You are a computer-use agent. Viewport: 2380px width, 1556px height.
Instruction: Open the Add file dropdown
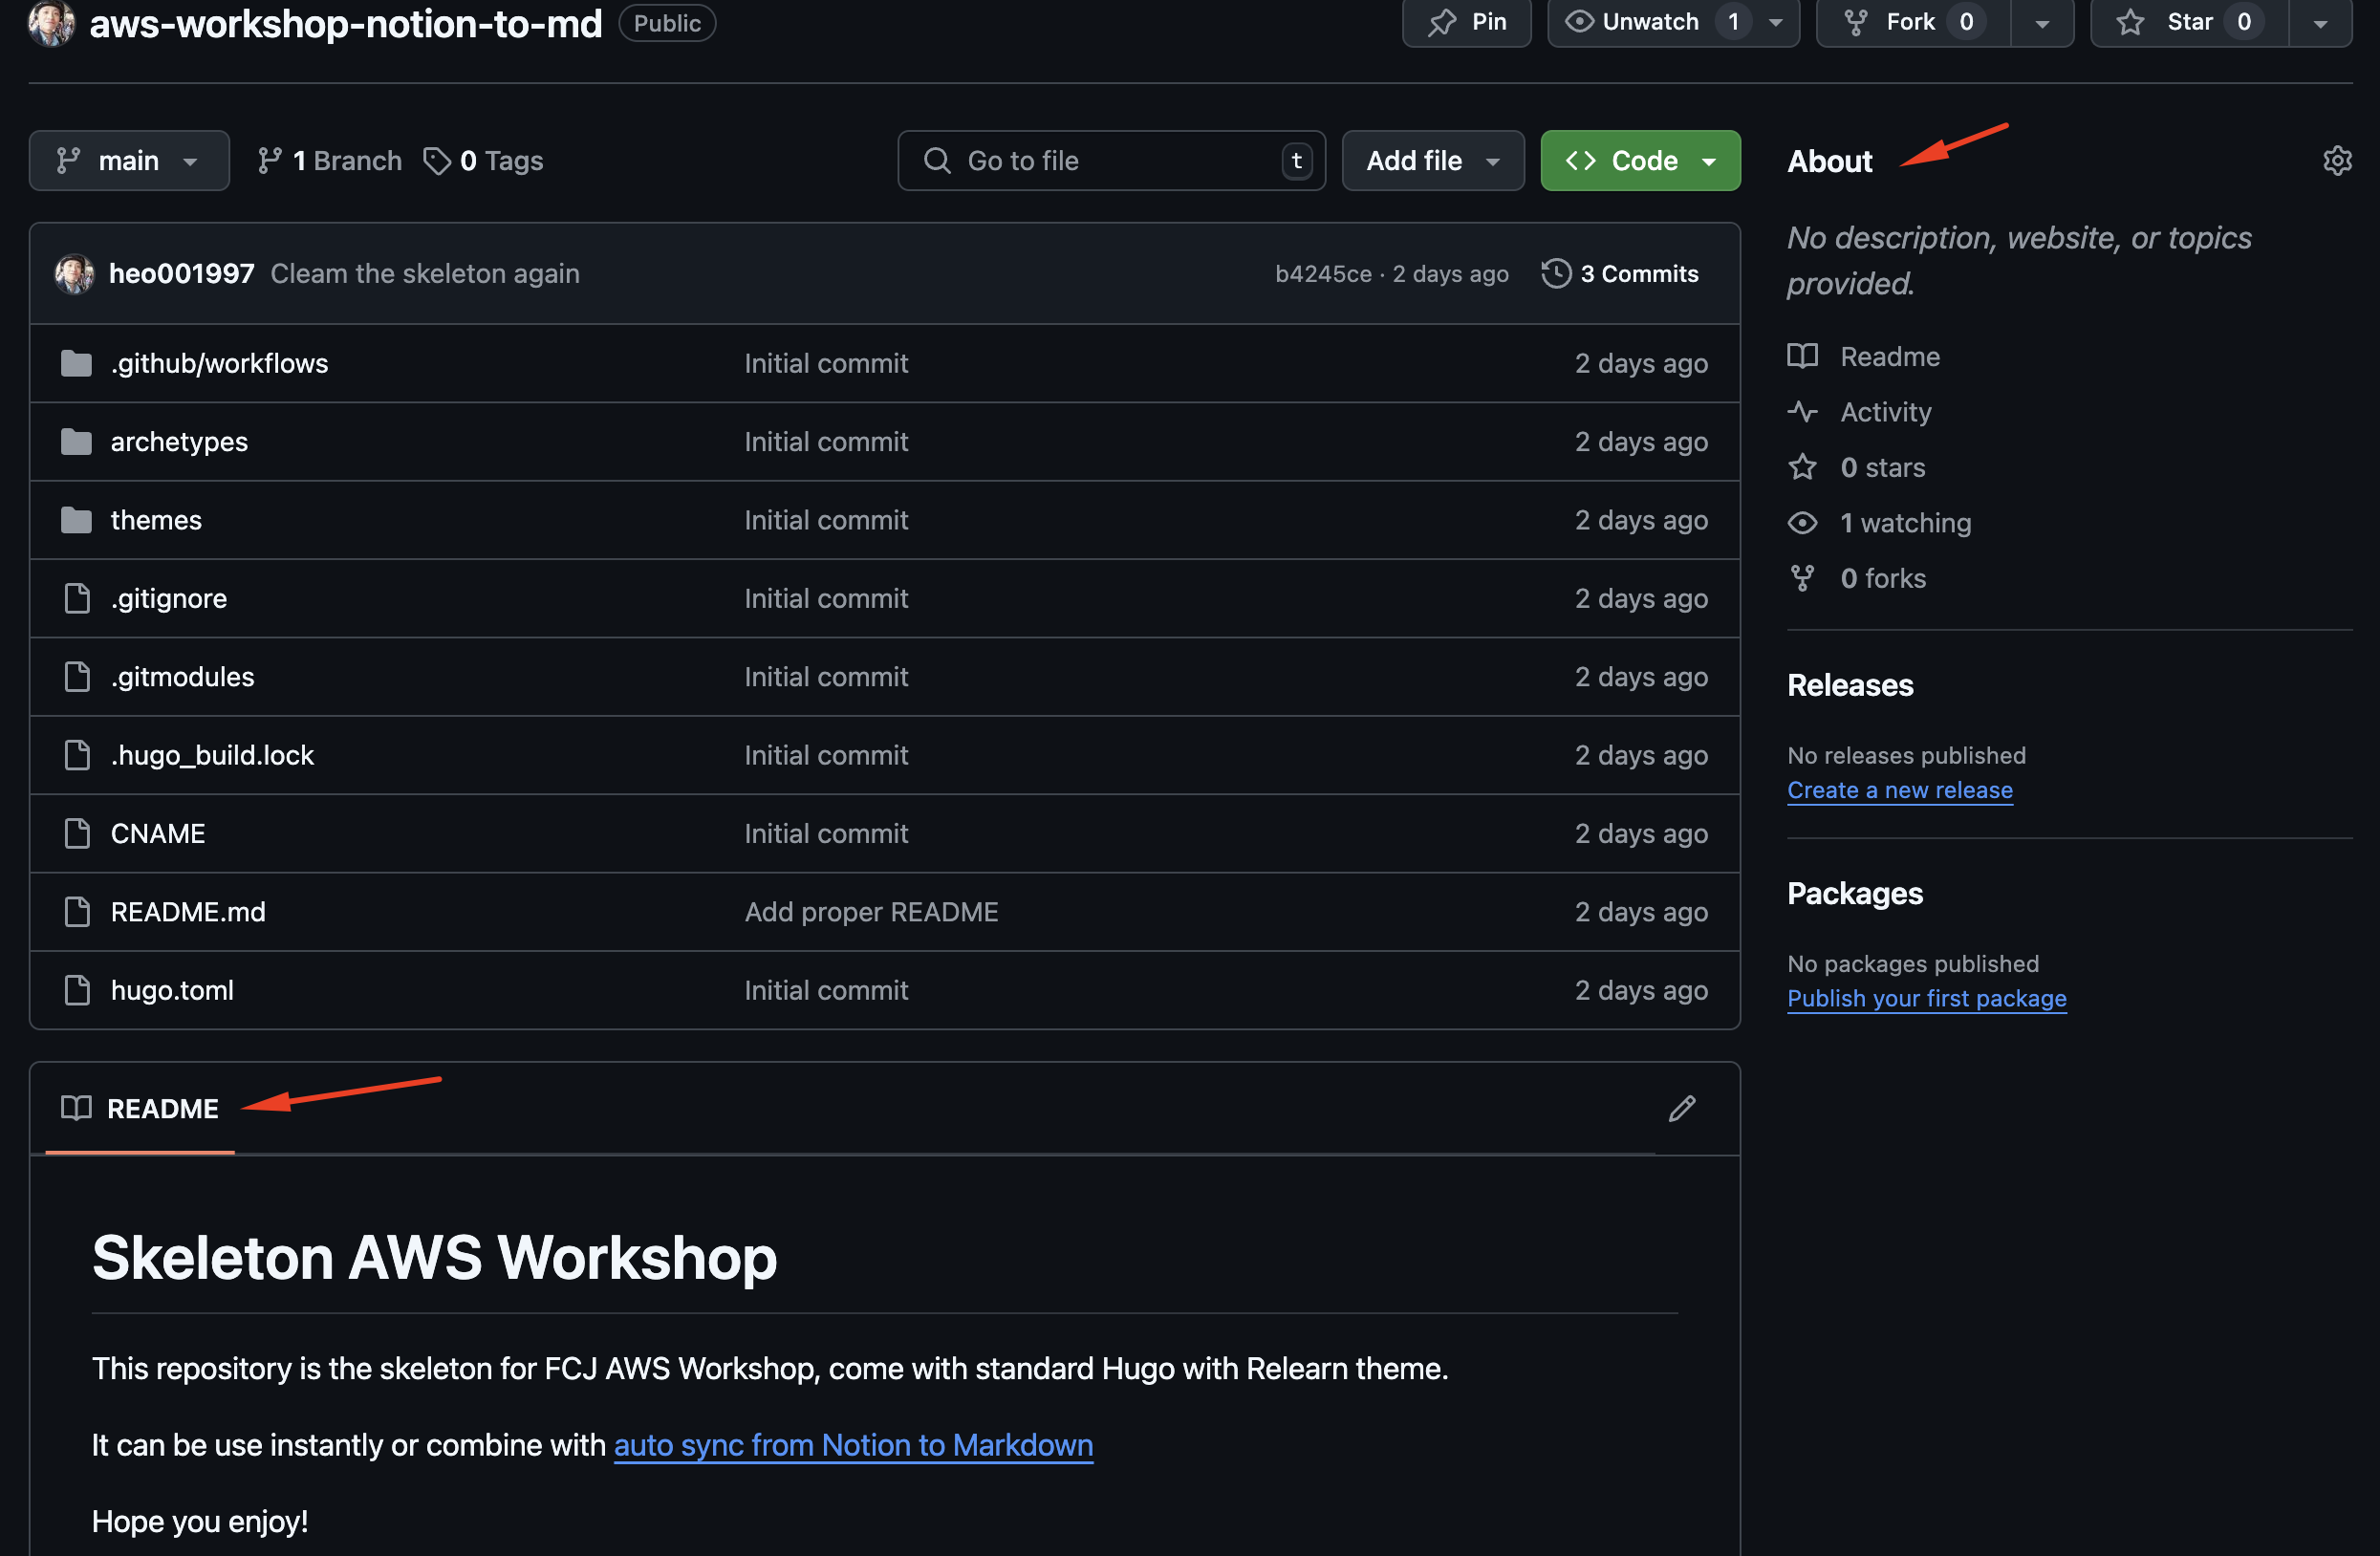(x=1432, y=161)
